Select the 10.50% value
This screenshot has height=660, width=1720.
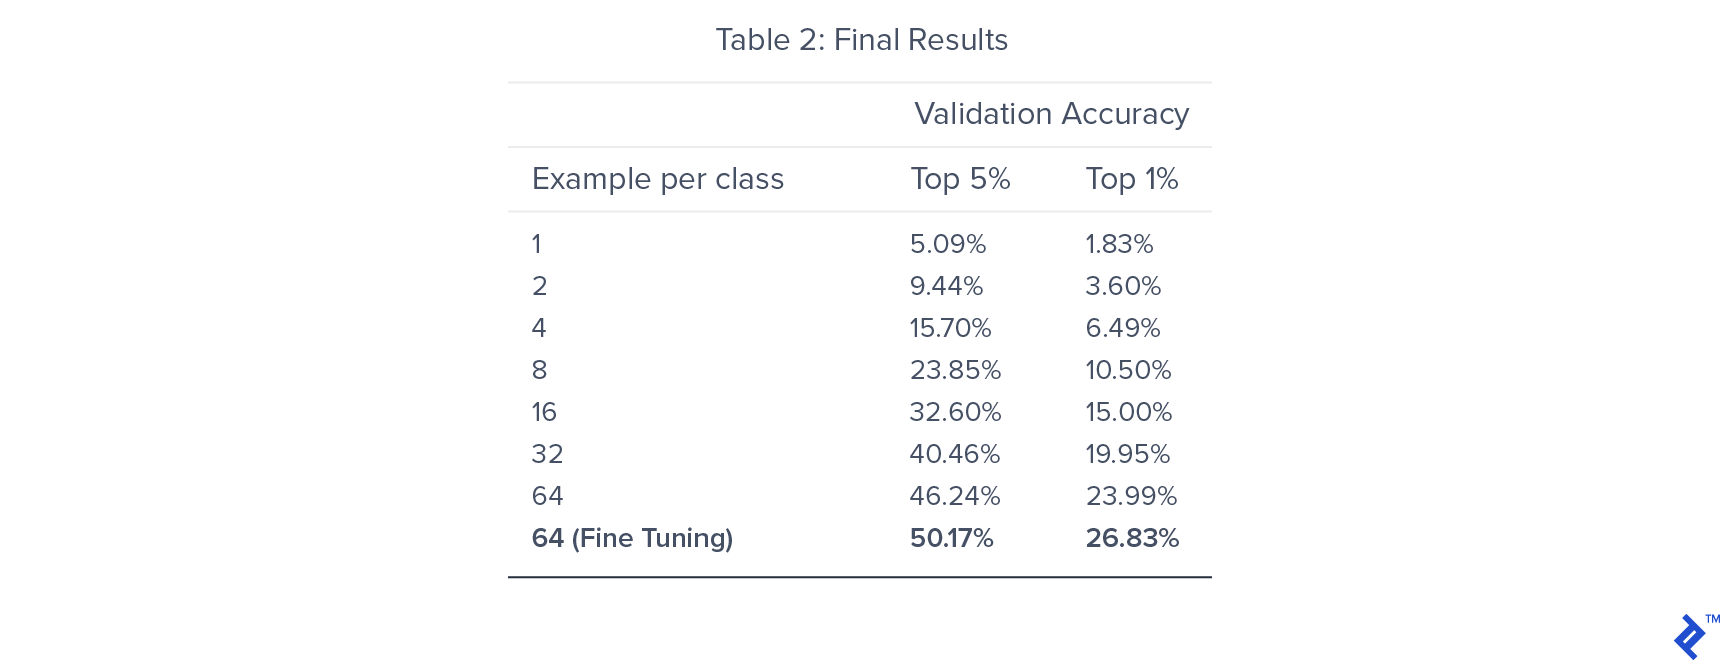1128,370
